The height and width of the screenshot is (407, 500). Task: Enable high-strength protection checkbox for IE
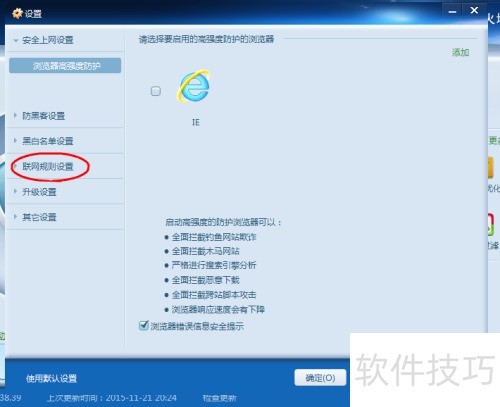[156, 91]
